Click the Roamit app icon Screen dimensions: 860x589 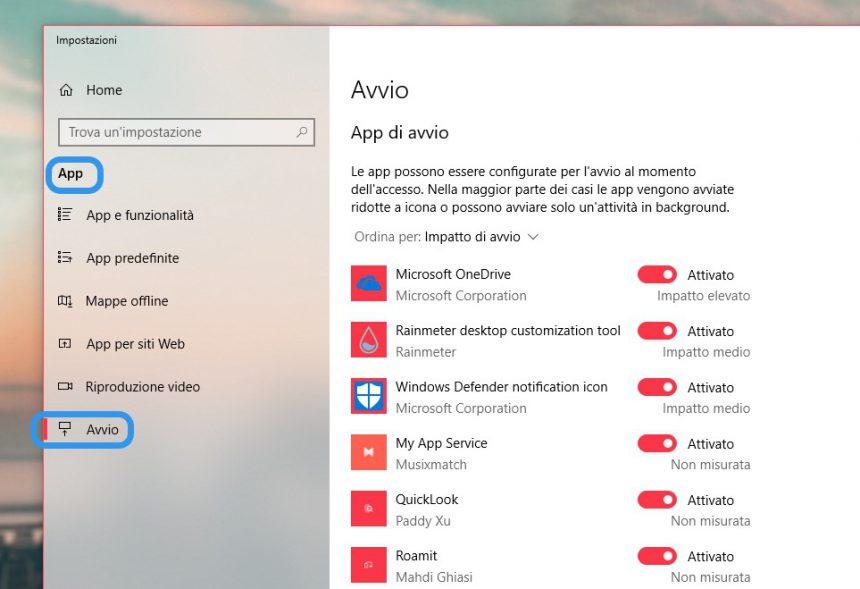tap(369, 565)
